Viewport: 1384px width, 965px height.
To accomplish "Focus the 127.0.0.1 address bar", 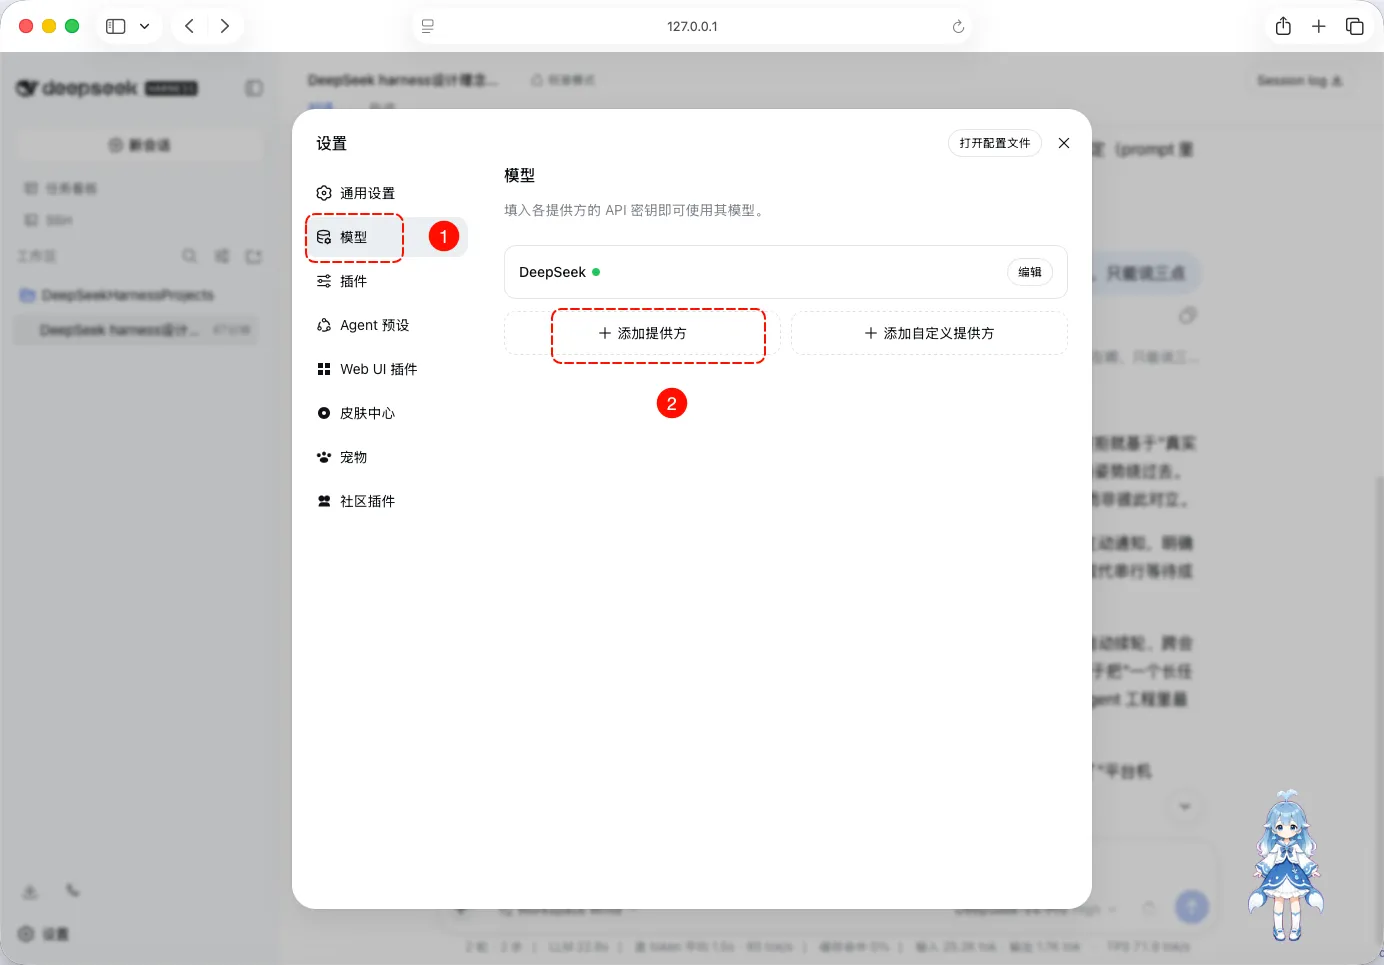I will (x=692, y=26).
